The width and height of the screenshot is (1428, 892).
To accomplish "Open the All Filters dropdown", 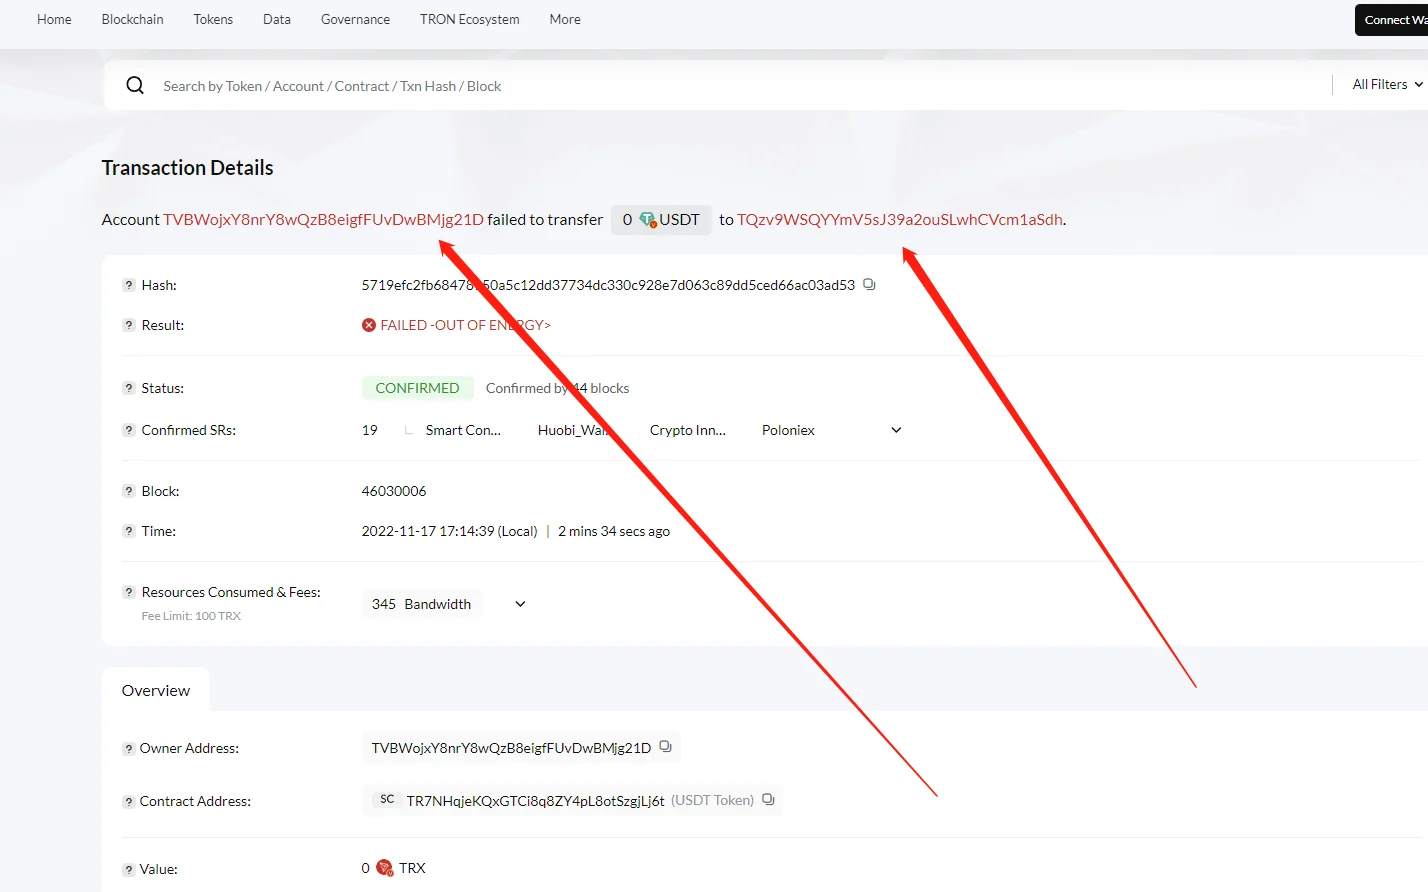I will 1386,85.
